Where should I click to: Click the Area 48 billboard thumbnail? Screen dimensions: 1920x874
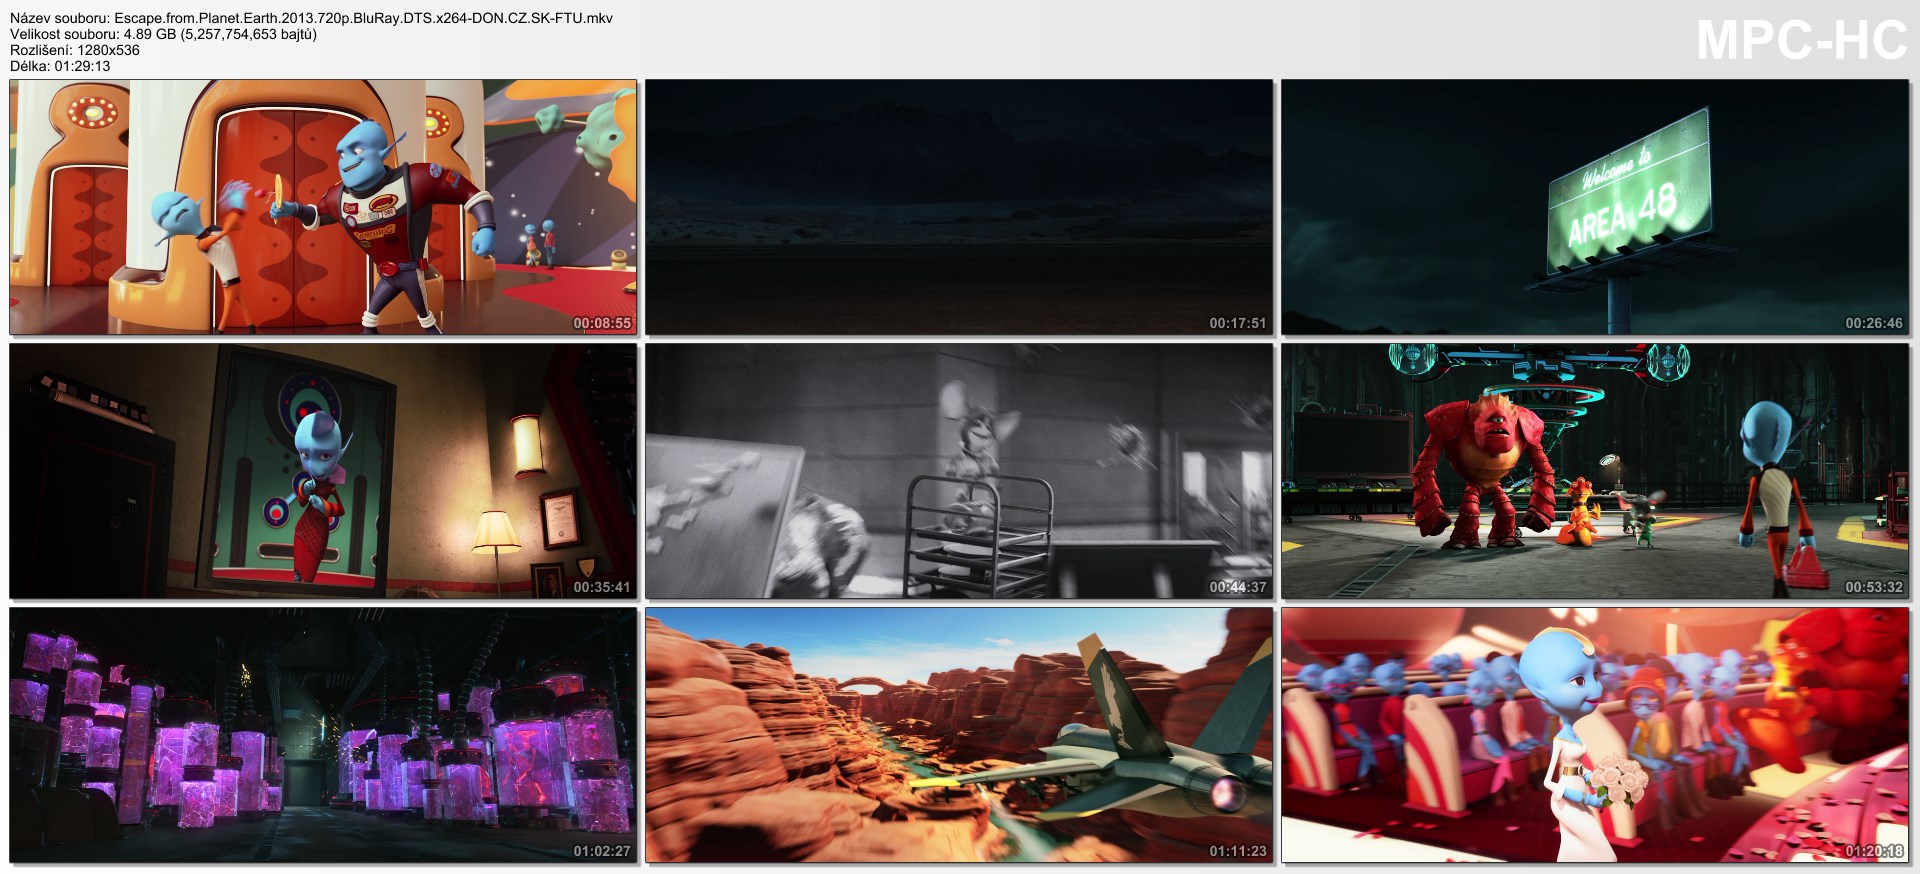coord(1595,207)
